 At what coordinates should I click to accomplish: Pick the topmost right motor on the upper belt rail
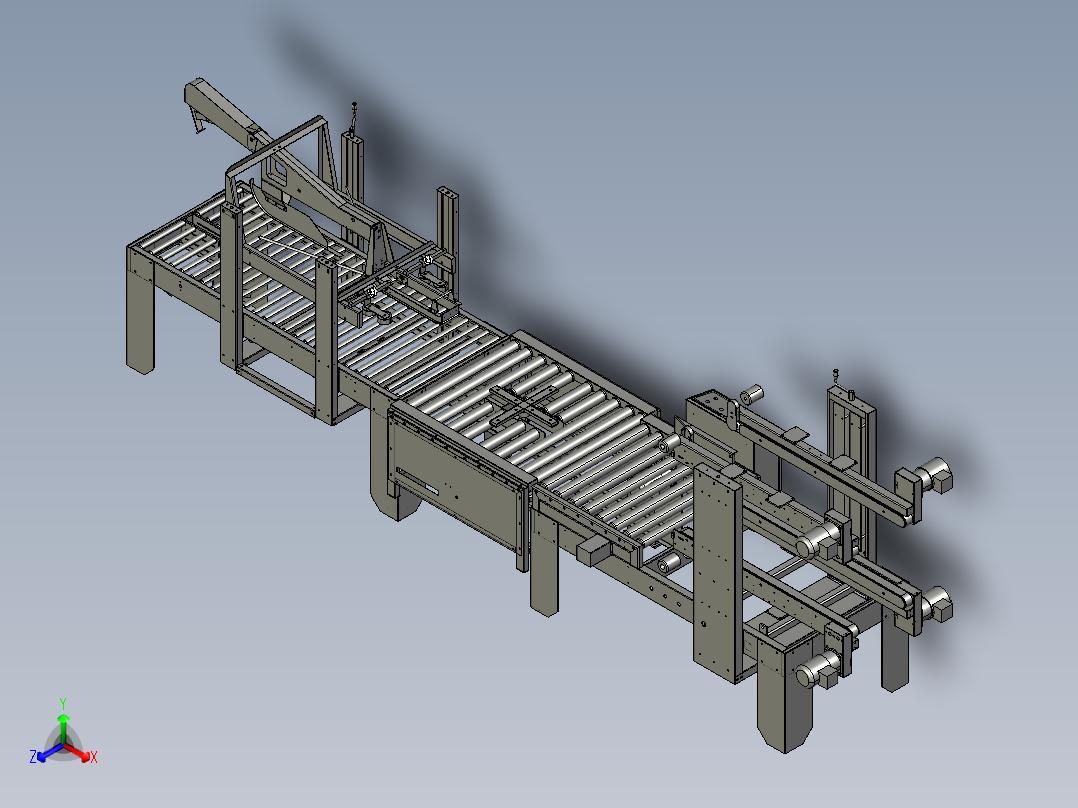click(934, 474)
